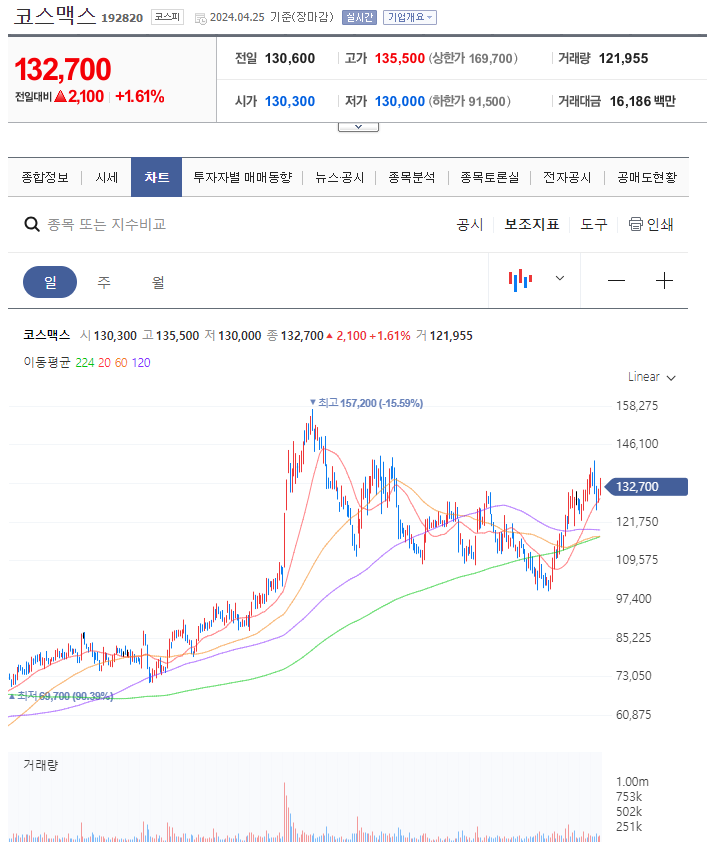Open the 공매도현황 tab

(x=647, y=177)
